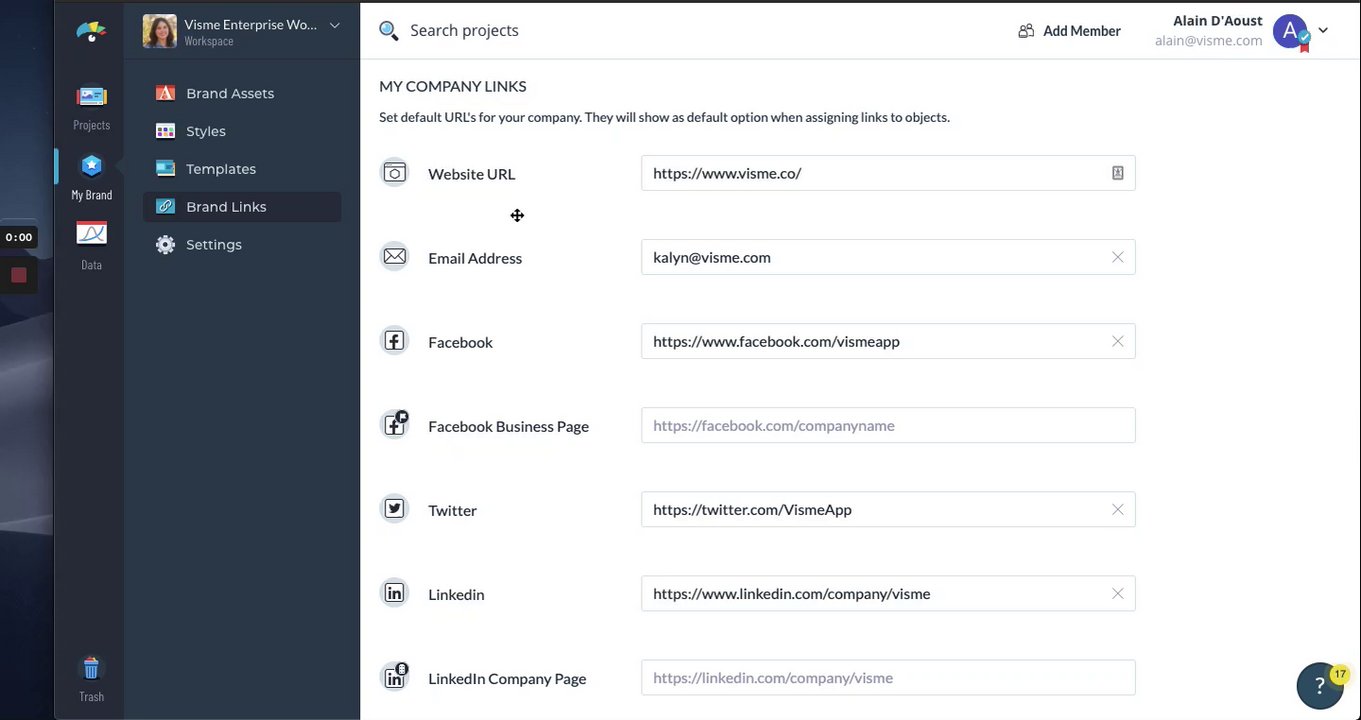Clear the Facebook URL field
1361x720 pixels.
point(1117,341)
